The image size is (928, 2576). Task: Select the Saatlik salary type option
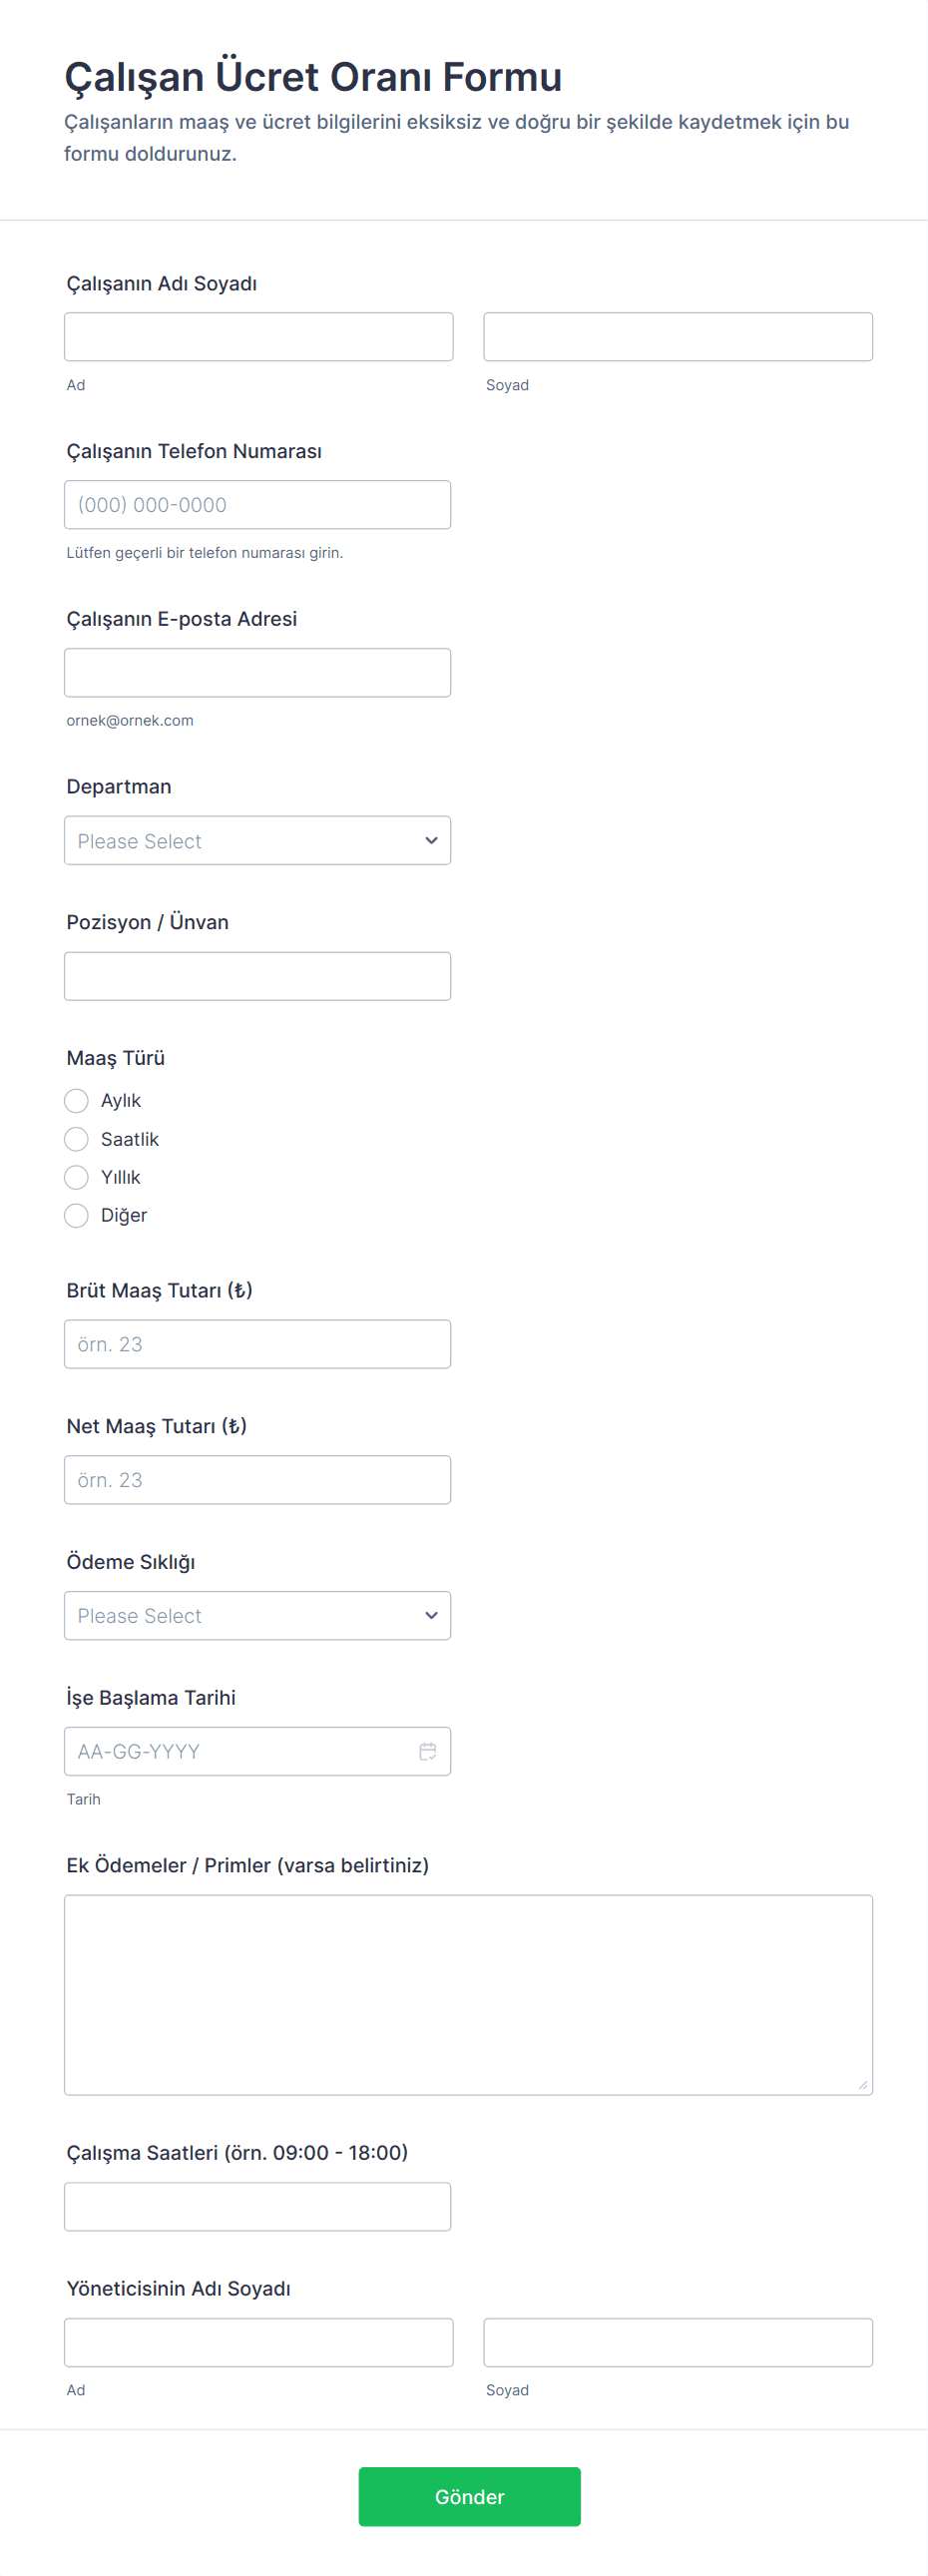pyautogui.click(x=77, y=1139)
